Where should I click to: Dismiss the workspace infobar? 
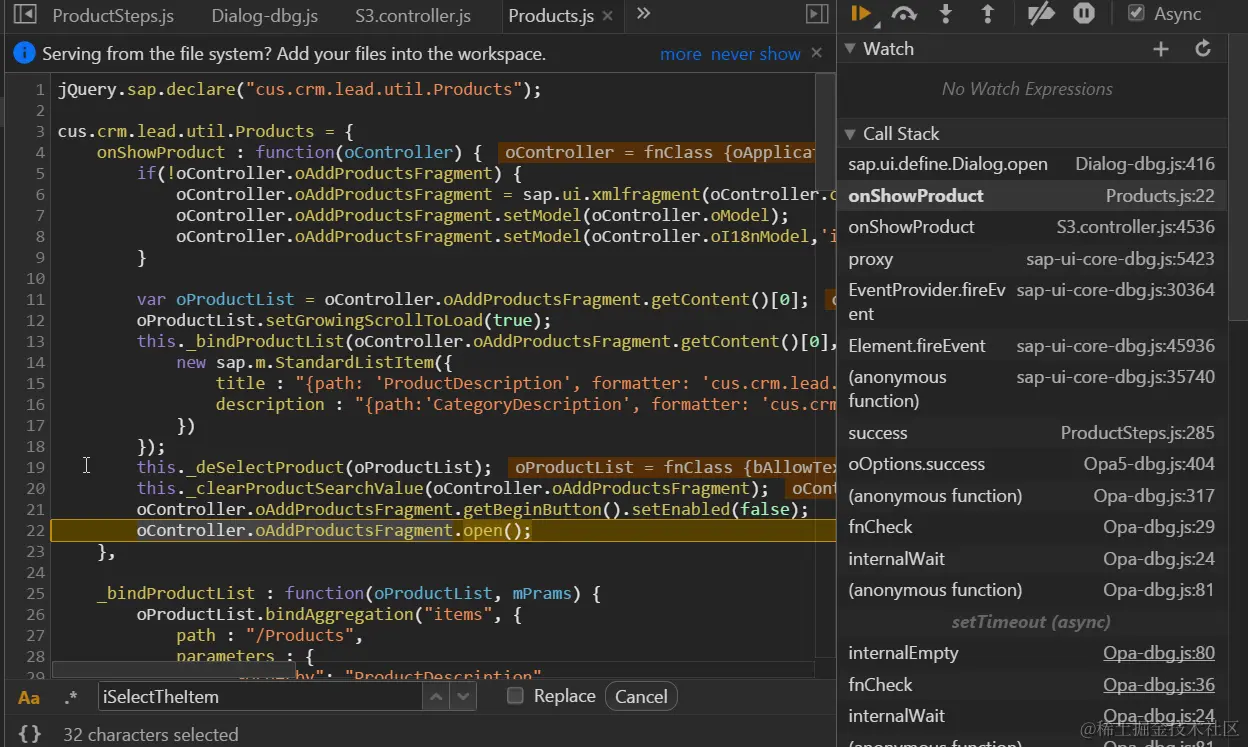(x=817, y=53)
